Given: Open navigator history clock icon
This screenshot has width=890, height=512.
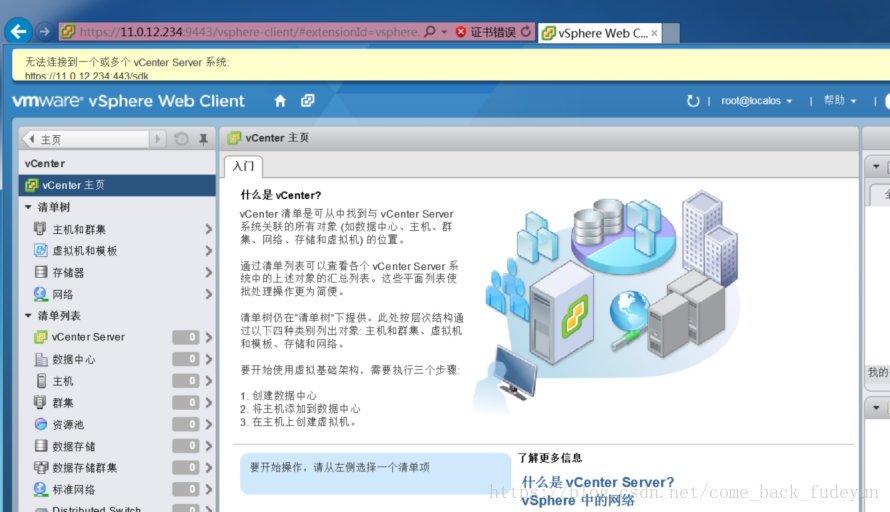Looking at the screenshot, I should click(181, 139).
